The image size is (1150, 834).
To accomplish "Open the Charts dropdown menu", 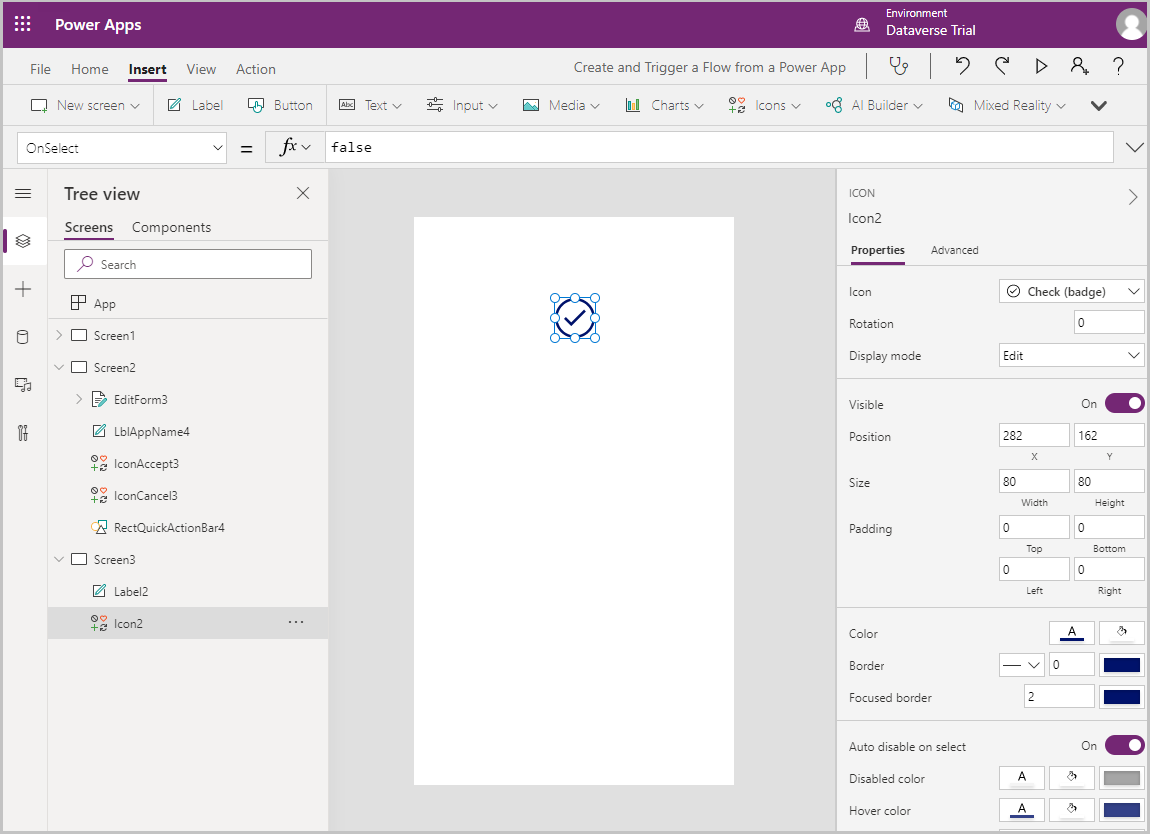I will click(664, 105).
